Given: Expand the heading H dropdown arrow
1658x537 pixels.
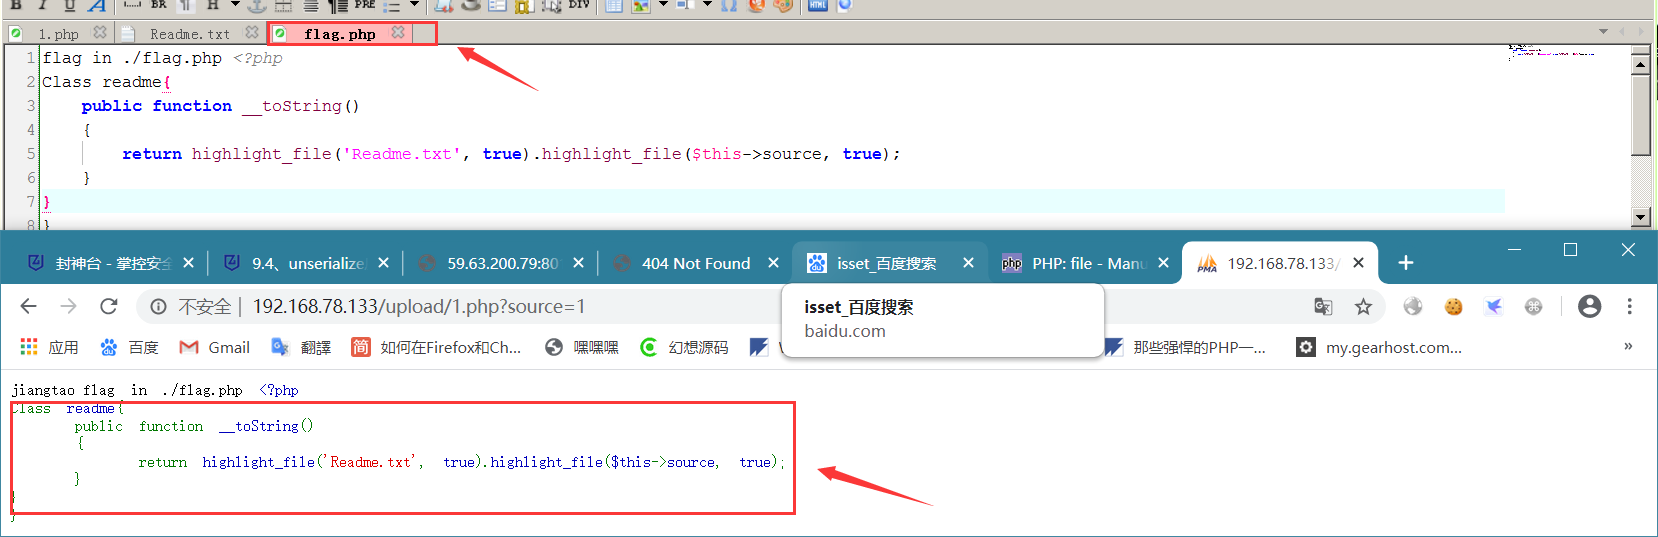Looking at the screenshot, I should tap(235, 6).
